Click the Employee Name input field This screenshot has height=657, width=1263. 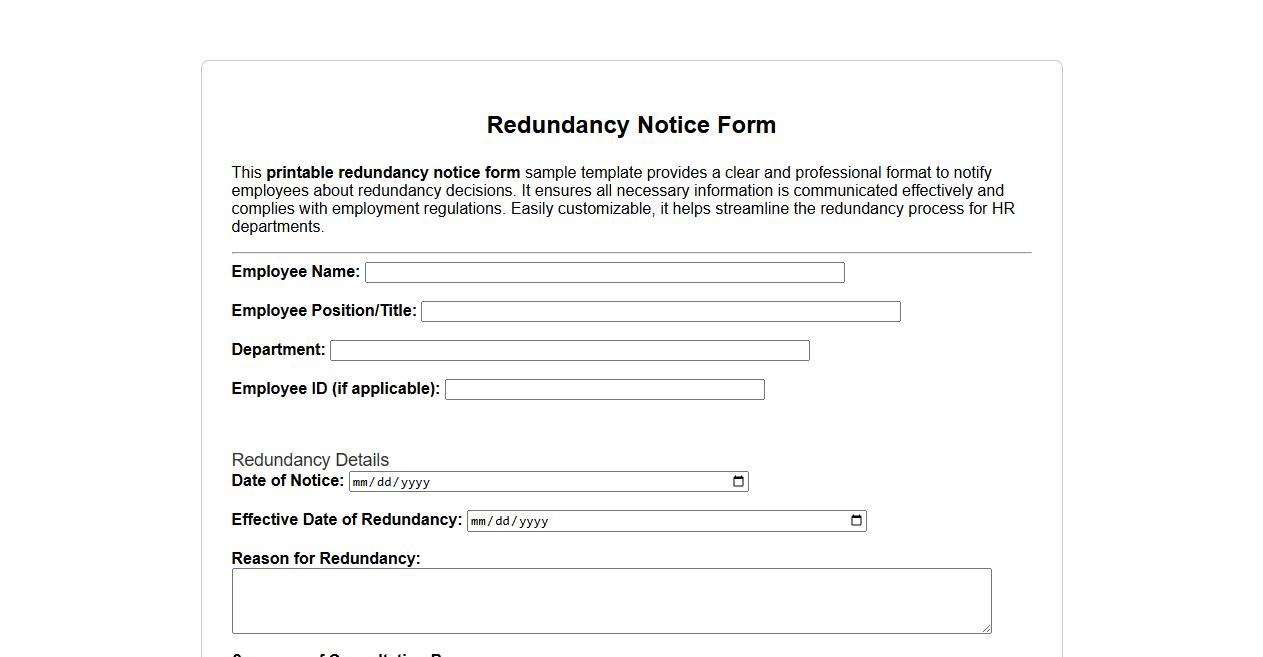[604, 272]
